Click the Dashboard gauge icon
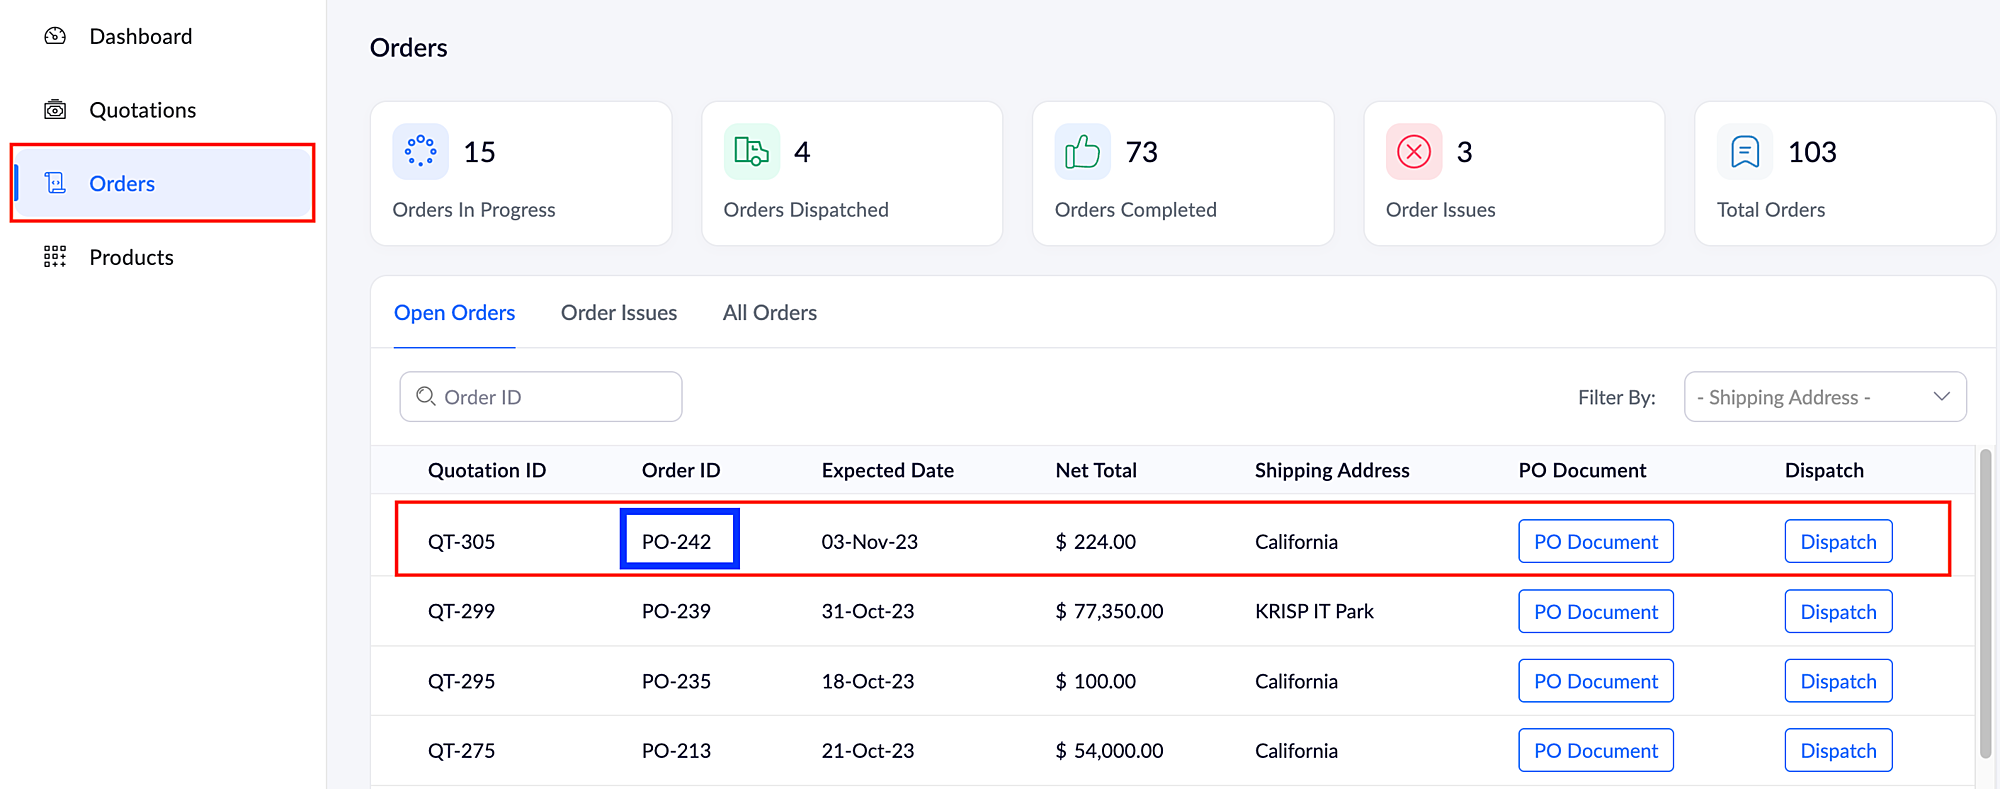Screen dimensions: 2000x789 coord(55,36)
